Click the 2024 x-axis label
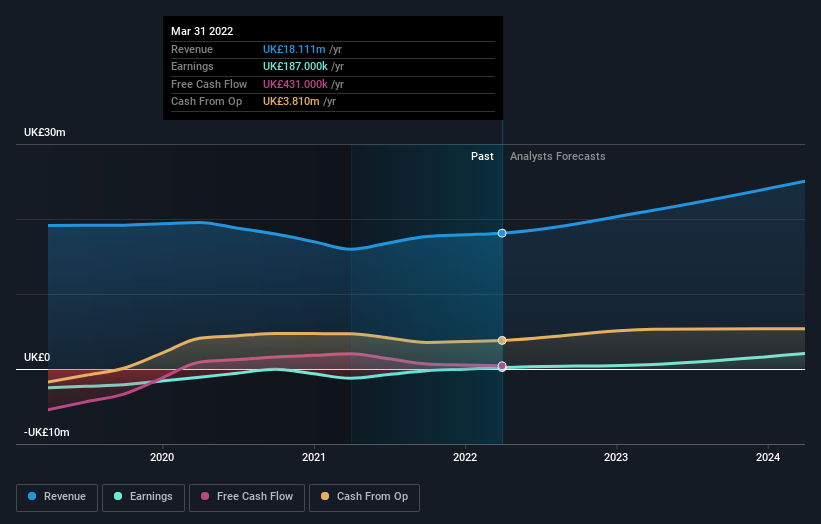The width and height of the screenshot is (821, 524). point(768,457)
